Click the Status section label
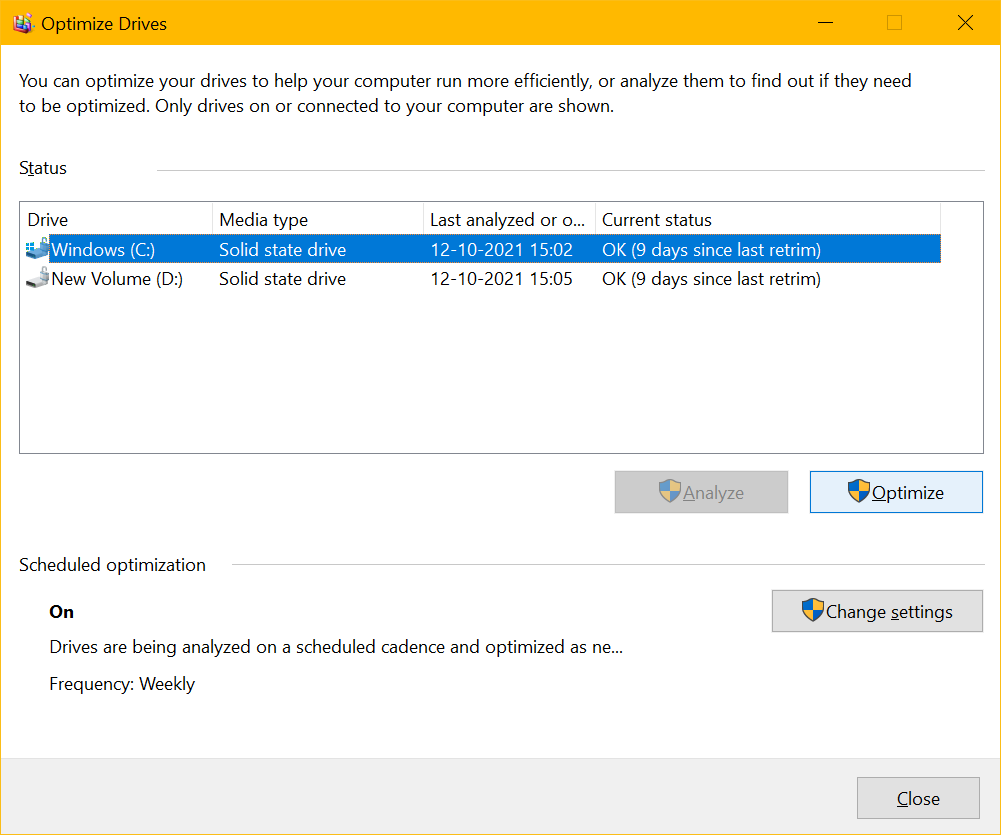 [43, 168]
